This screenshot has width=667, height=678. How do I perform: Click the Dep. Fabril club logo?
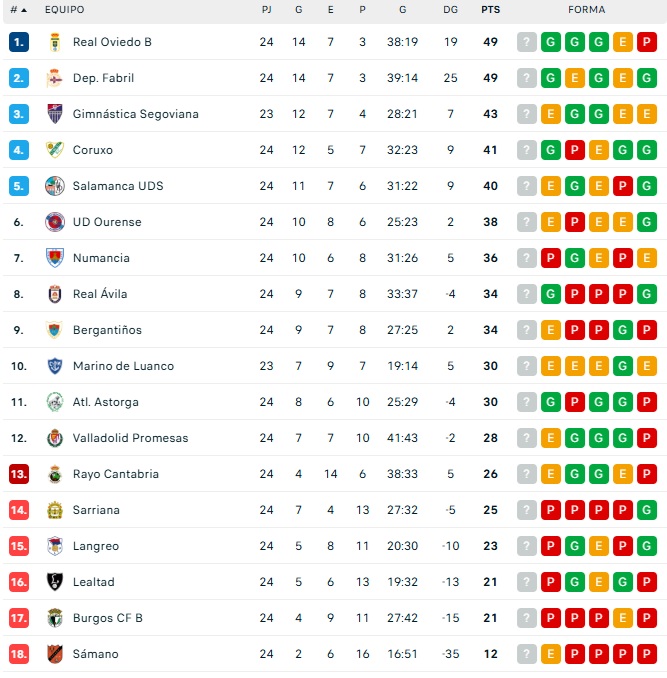coord(54,78)
